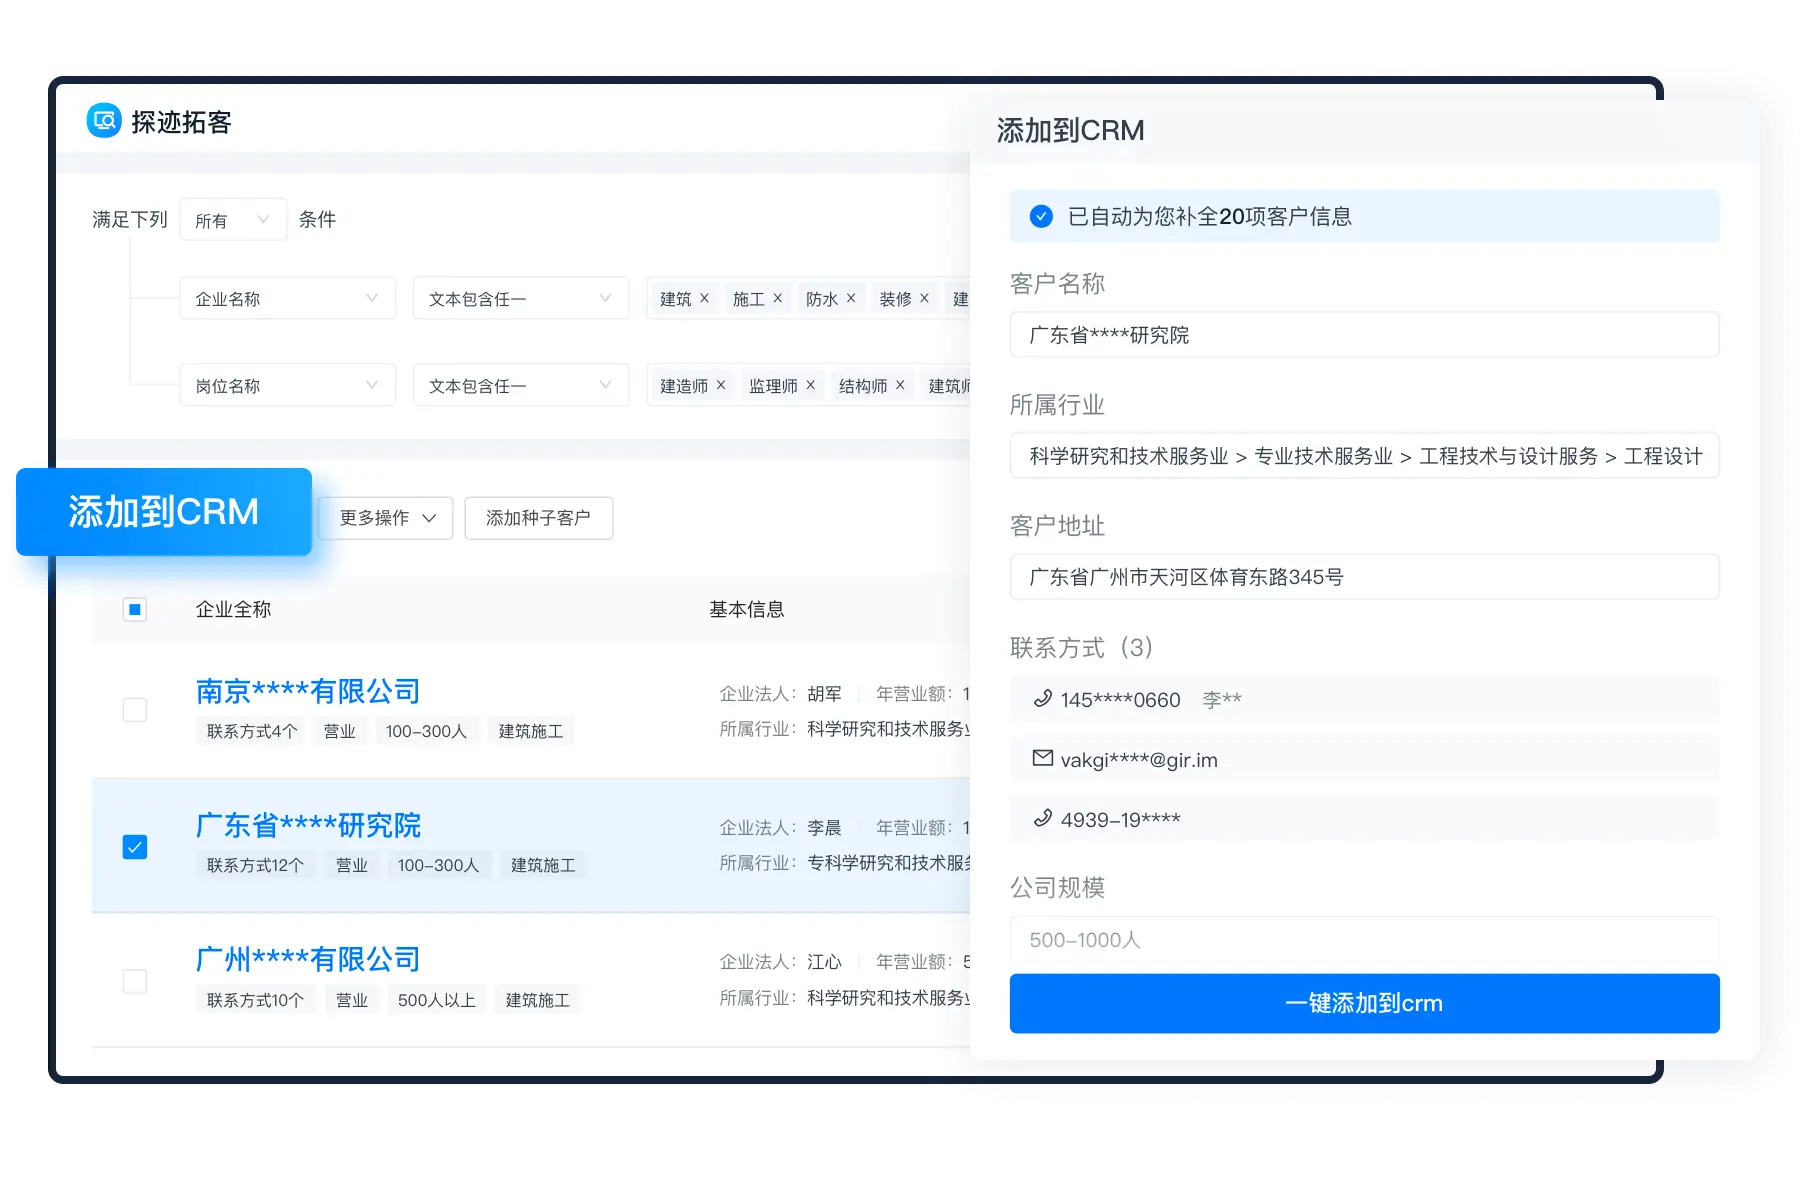Click the phone icon beside 145****0660
1804x1200 pixels.
point(1042,699)
